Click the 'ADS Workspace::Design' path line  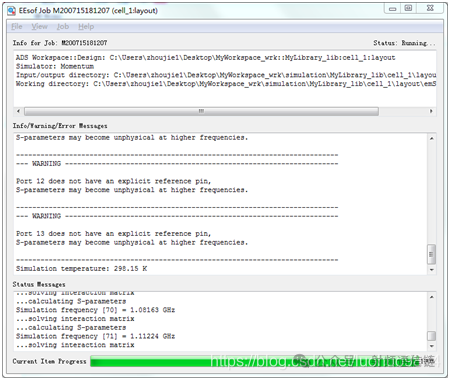pyautogui.click(x=205, y=58)
